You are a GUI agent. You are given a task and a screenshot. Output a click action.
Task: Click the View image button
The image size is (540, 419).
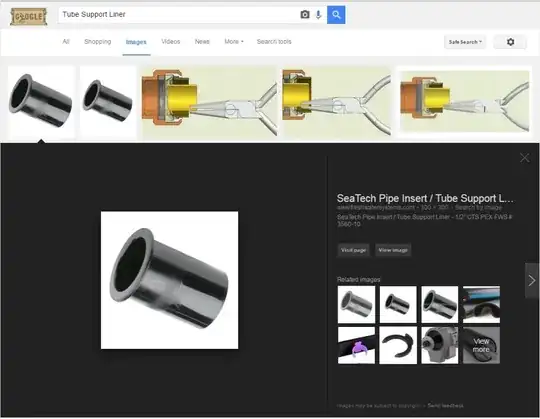pyautogui.click(x=393, y=250)
